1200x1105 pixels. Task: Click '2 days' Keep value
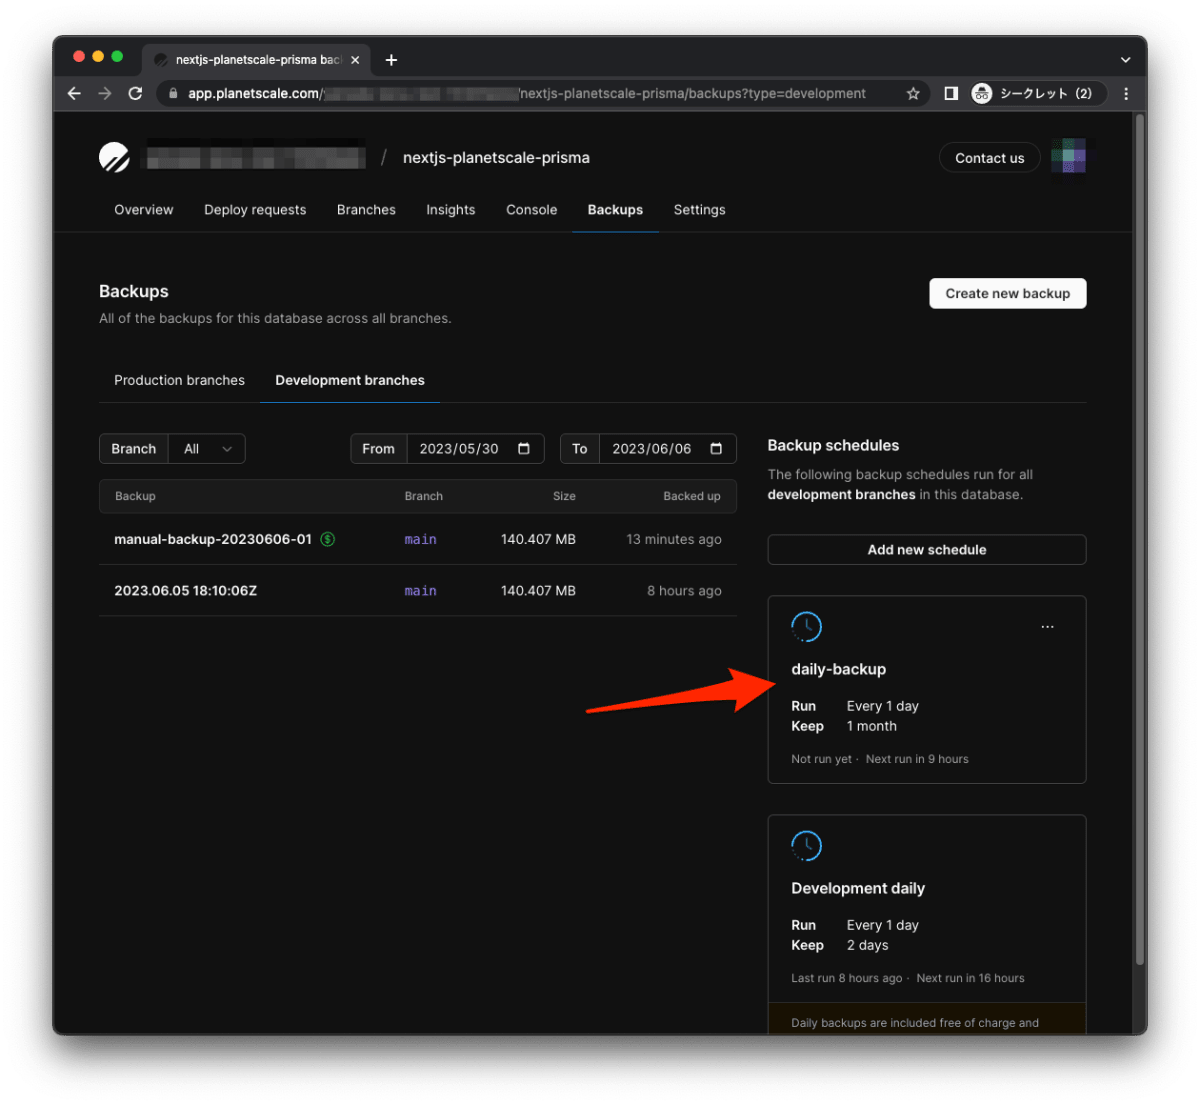point(868,945)
